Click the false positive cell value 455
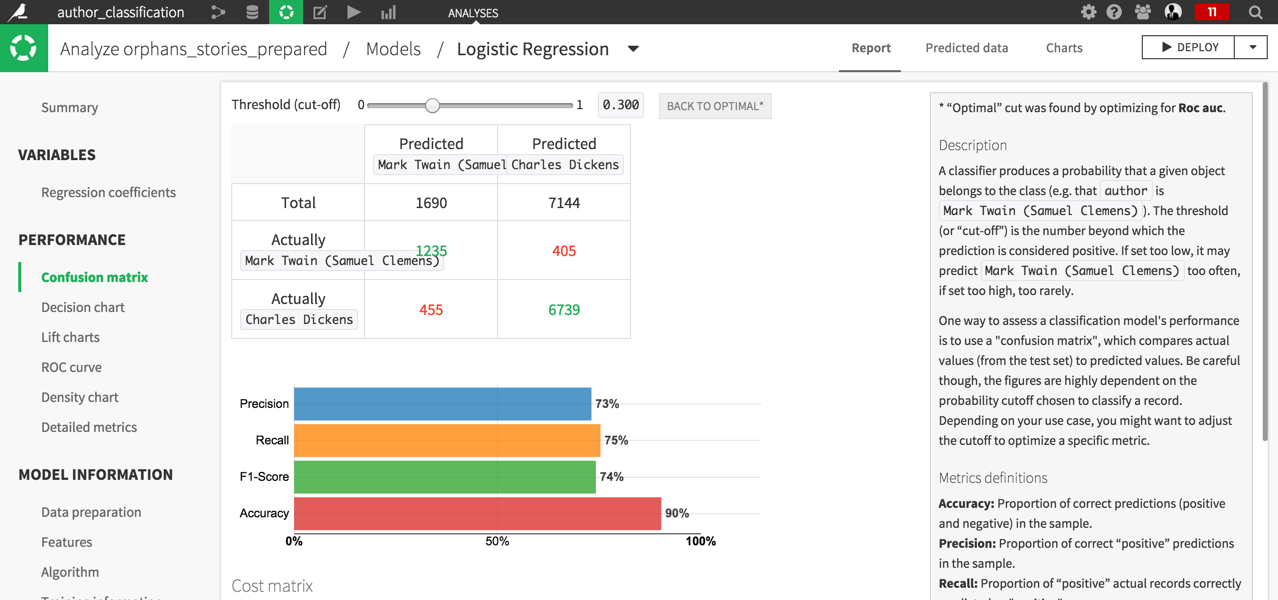 point(431,310)
